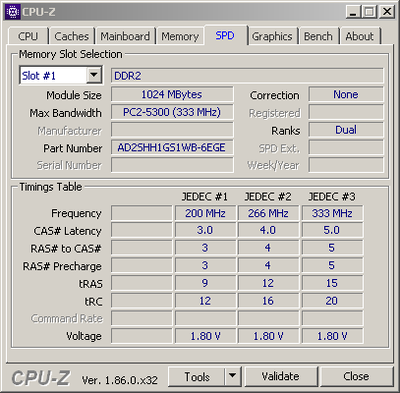Click the 200 MHz frequency cell

(205, 213)
